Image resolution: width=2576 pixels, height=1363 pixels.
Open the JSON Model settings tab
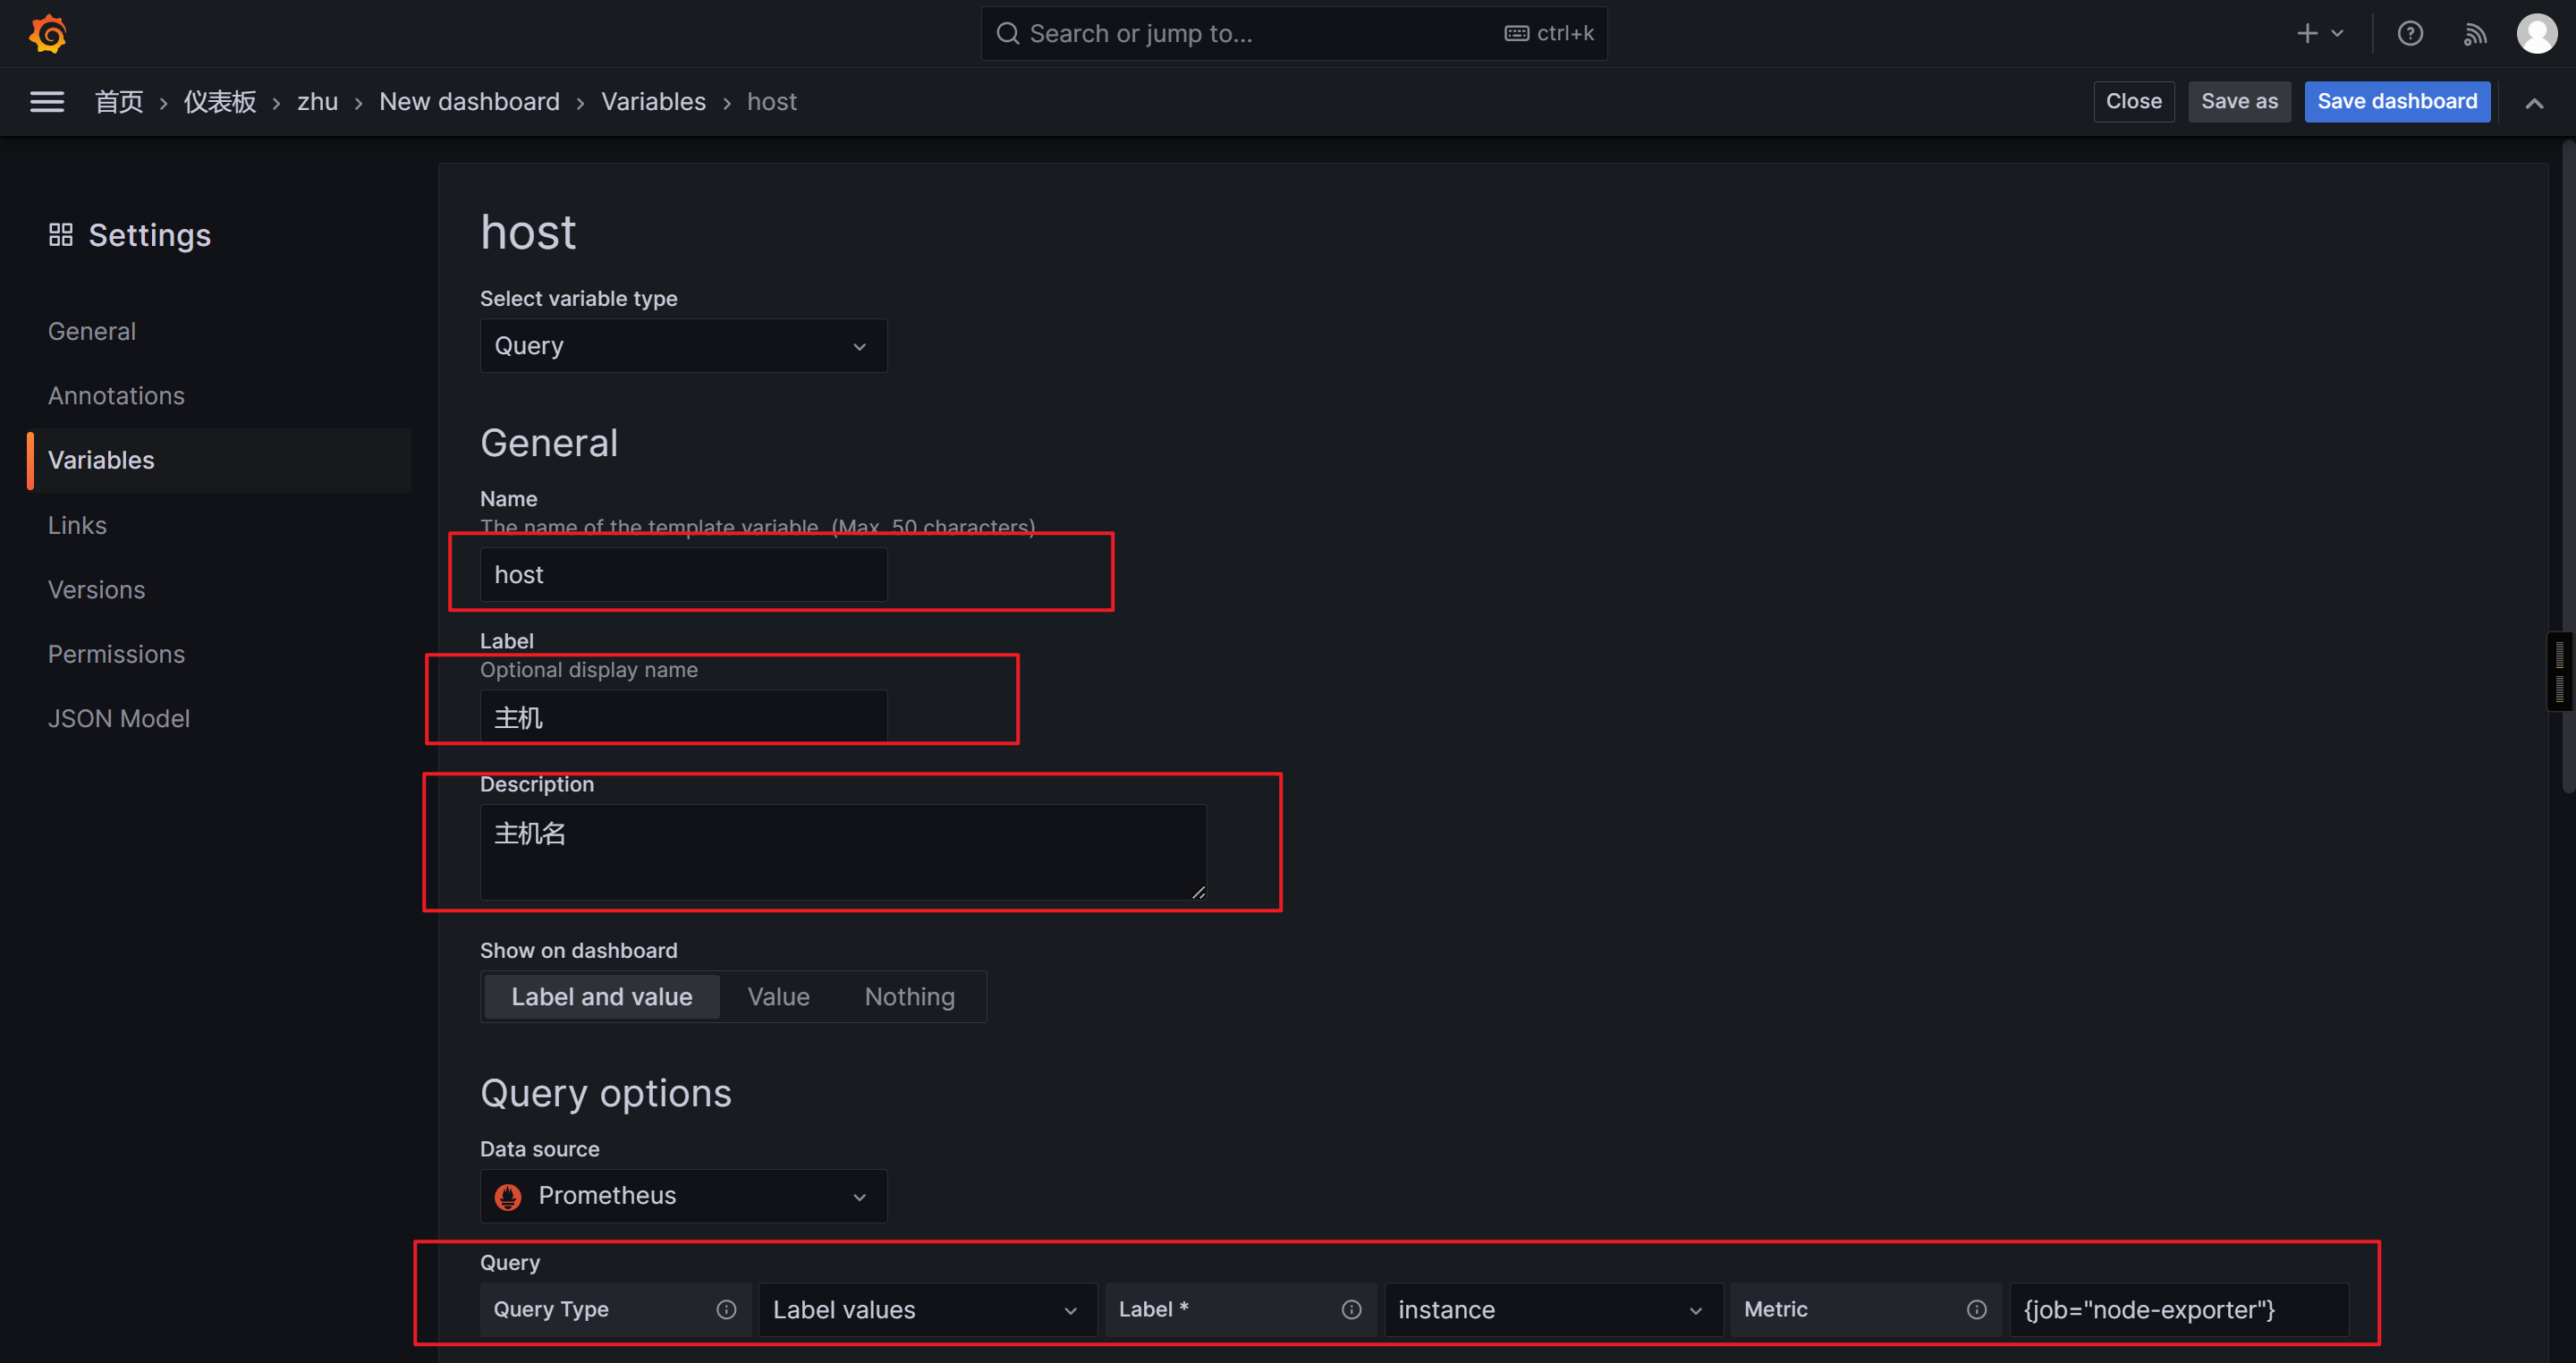pyautogui.click(x=119, y=719)
